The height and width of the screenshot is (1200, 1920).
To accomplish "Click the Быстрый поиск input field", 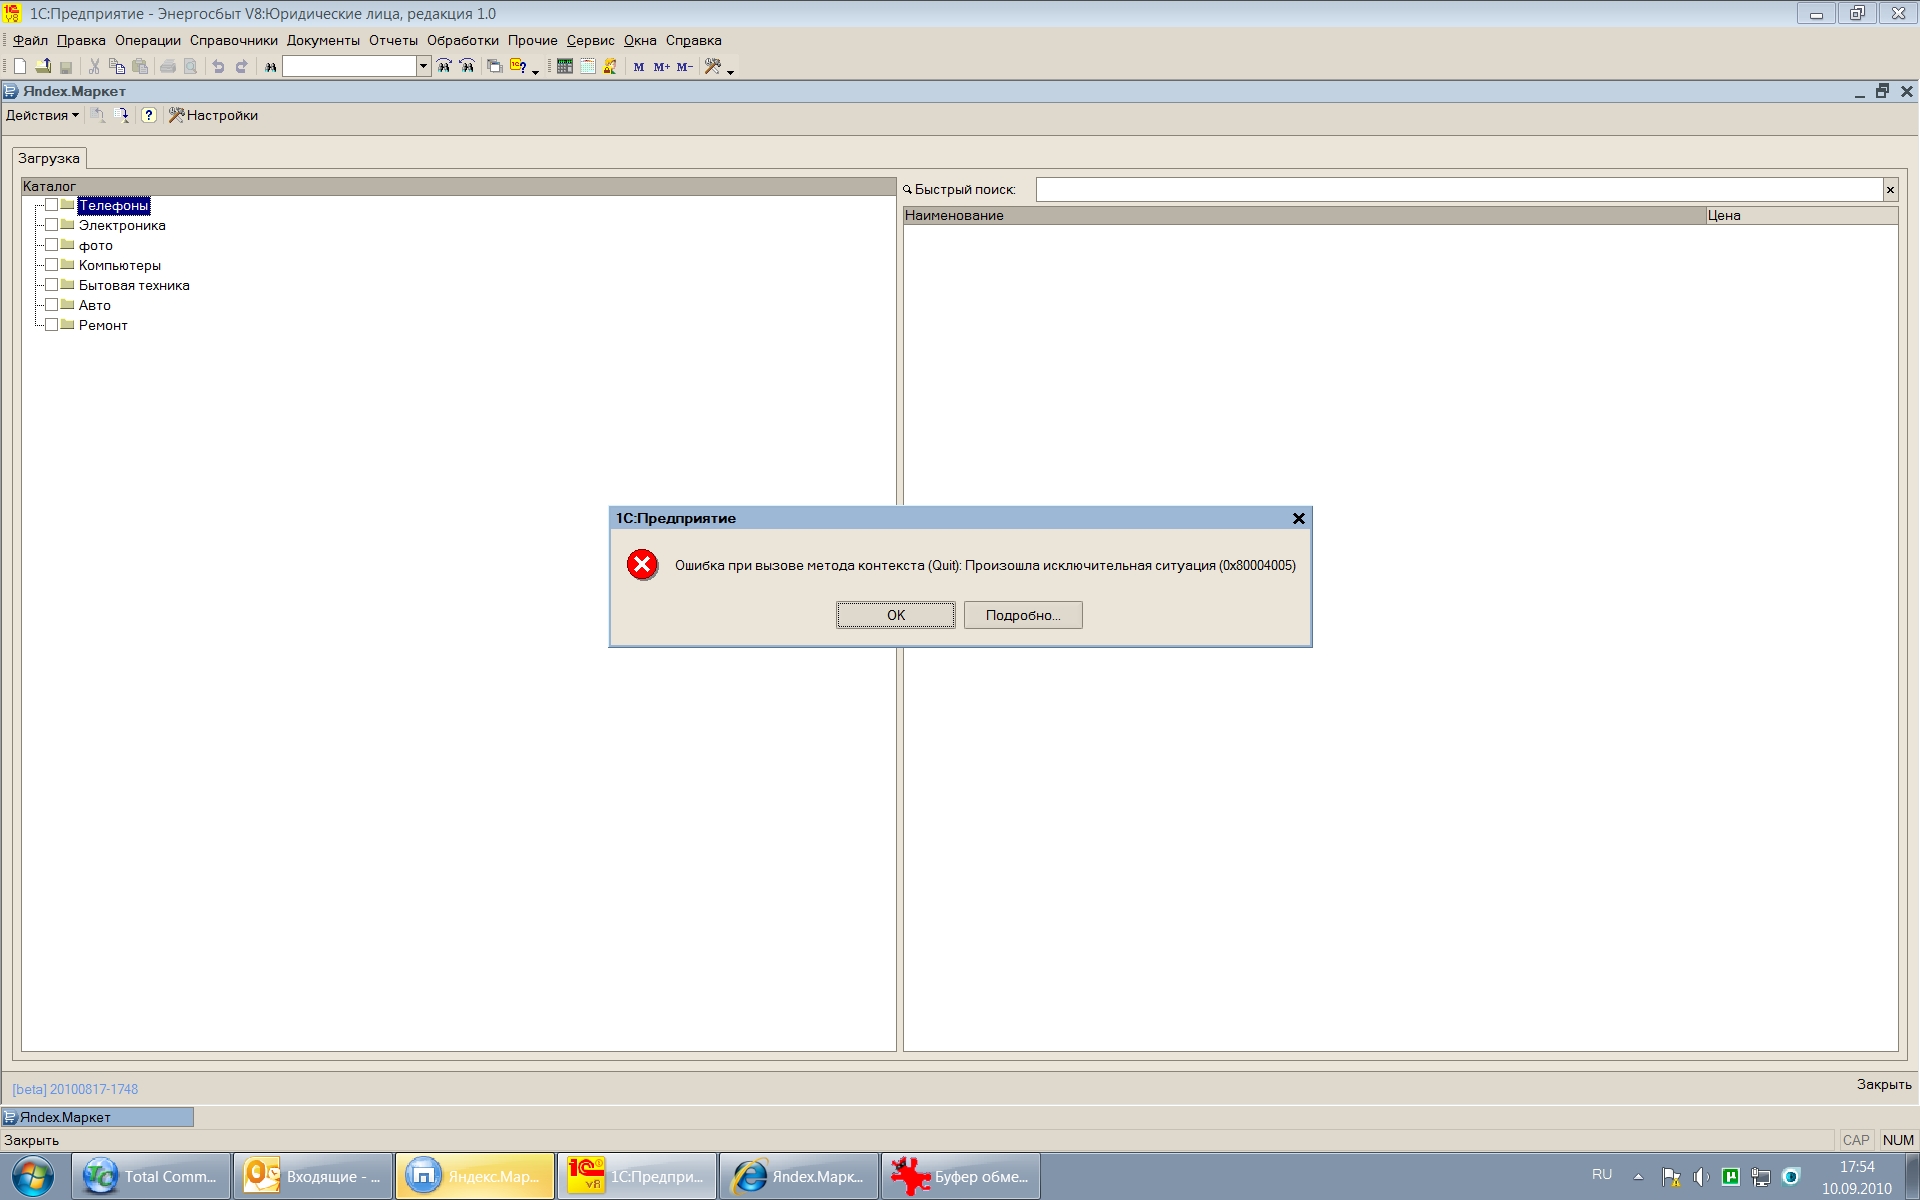I will (x=1459, y=190).
